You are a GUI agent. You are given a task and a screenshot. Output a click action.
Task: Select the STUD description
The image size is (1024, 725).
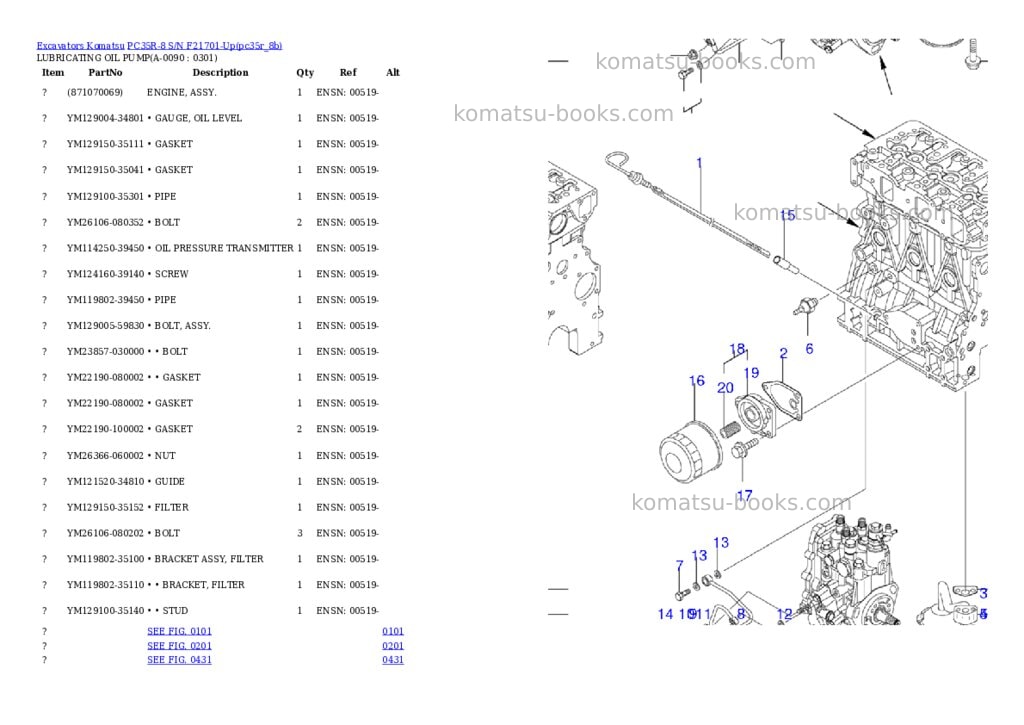coord(174,611)
